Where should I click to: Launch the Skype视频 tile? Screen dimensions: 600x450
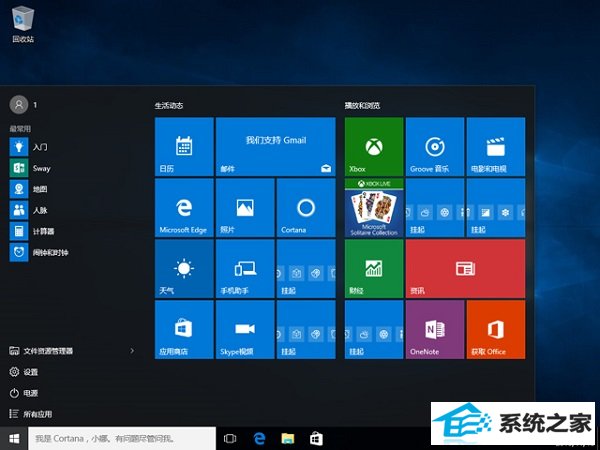point(245,329)
